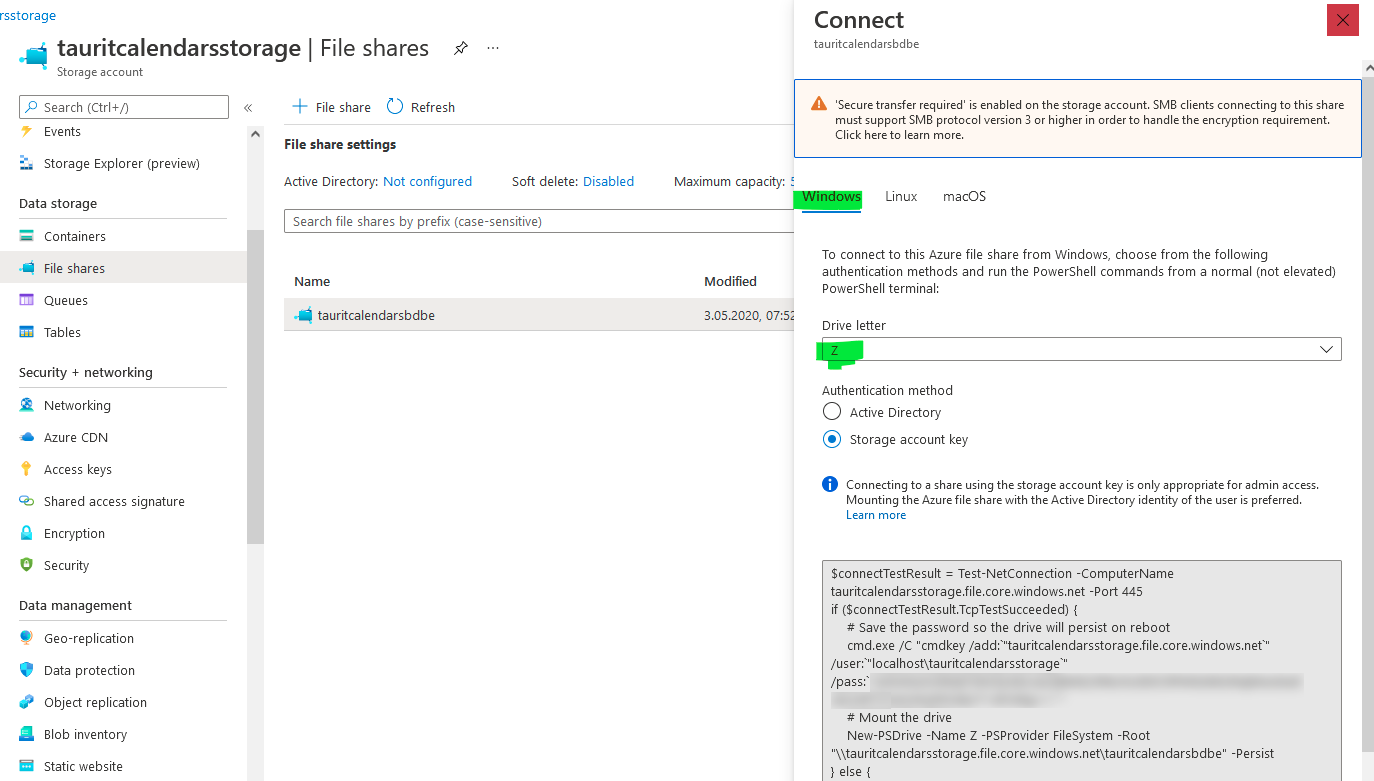1374x781 pixels.
Task: Click the tauritcalendarsbdbe file share name
Action: coord(376,316)
